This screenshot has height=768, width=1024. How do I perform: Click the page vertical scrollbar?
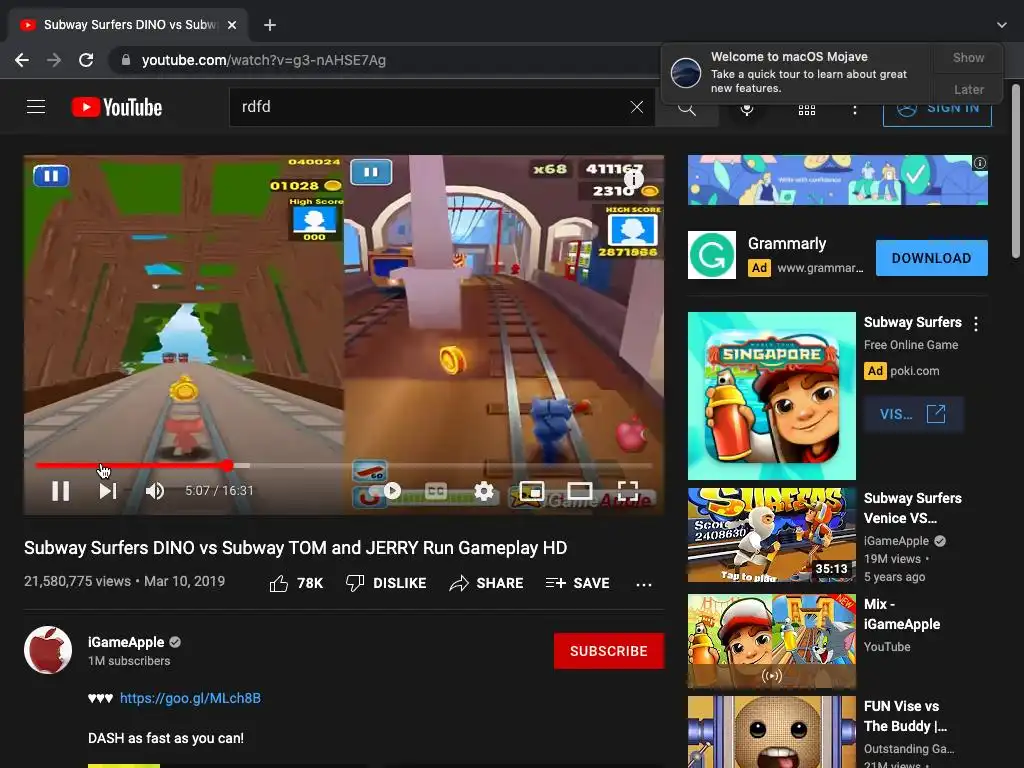pyautogui.click(x=1016, y=171)
